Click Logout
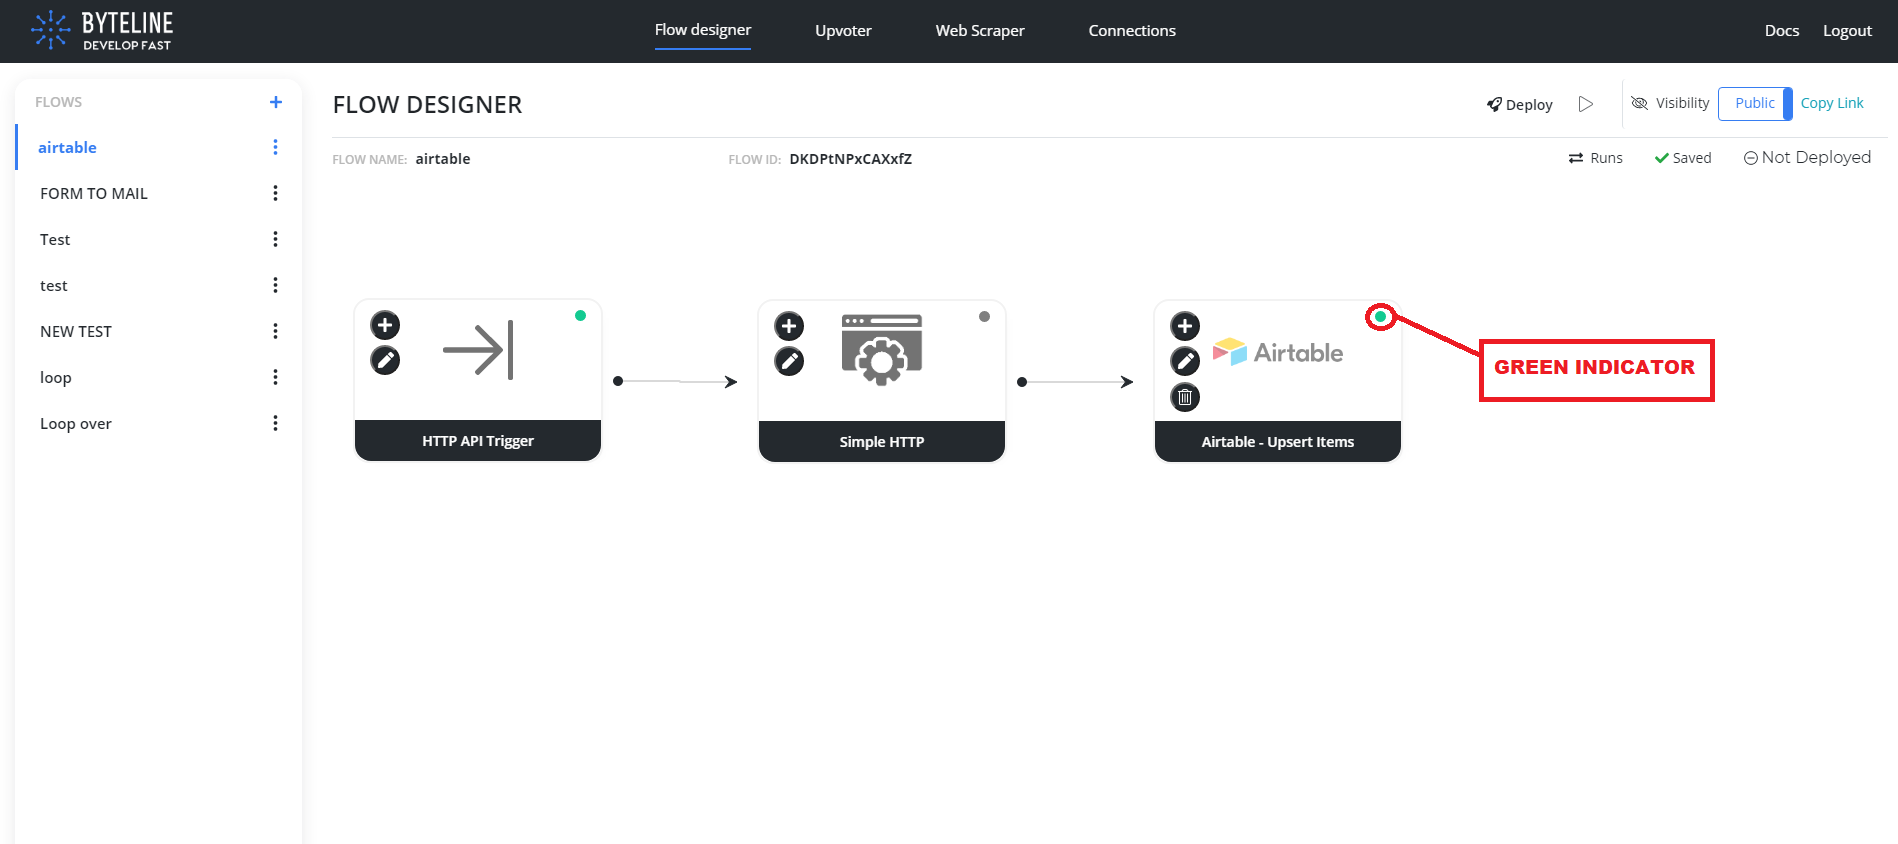The height and width of the screenshot is (844, 1898). (x=1847, y=30)
